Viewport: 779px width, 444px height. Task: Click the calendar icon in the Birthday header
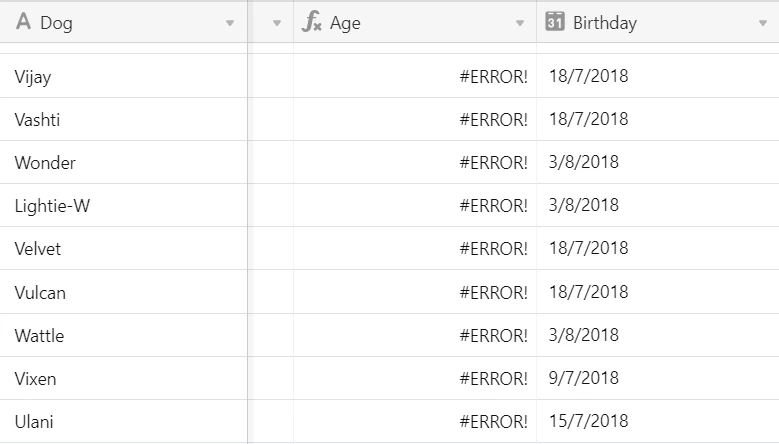555,22
